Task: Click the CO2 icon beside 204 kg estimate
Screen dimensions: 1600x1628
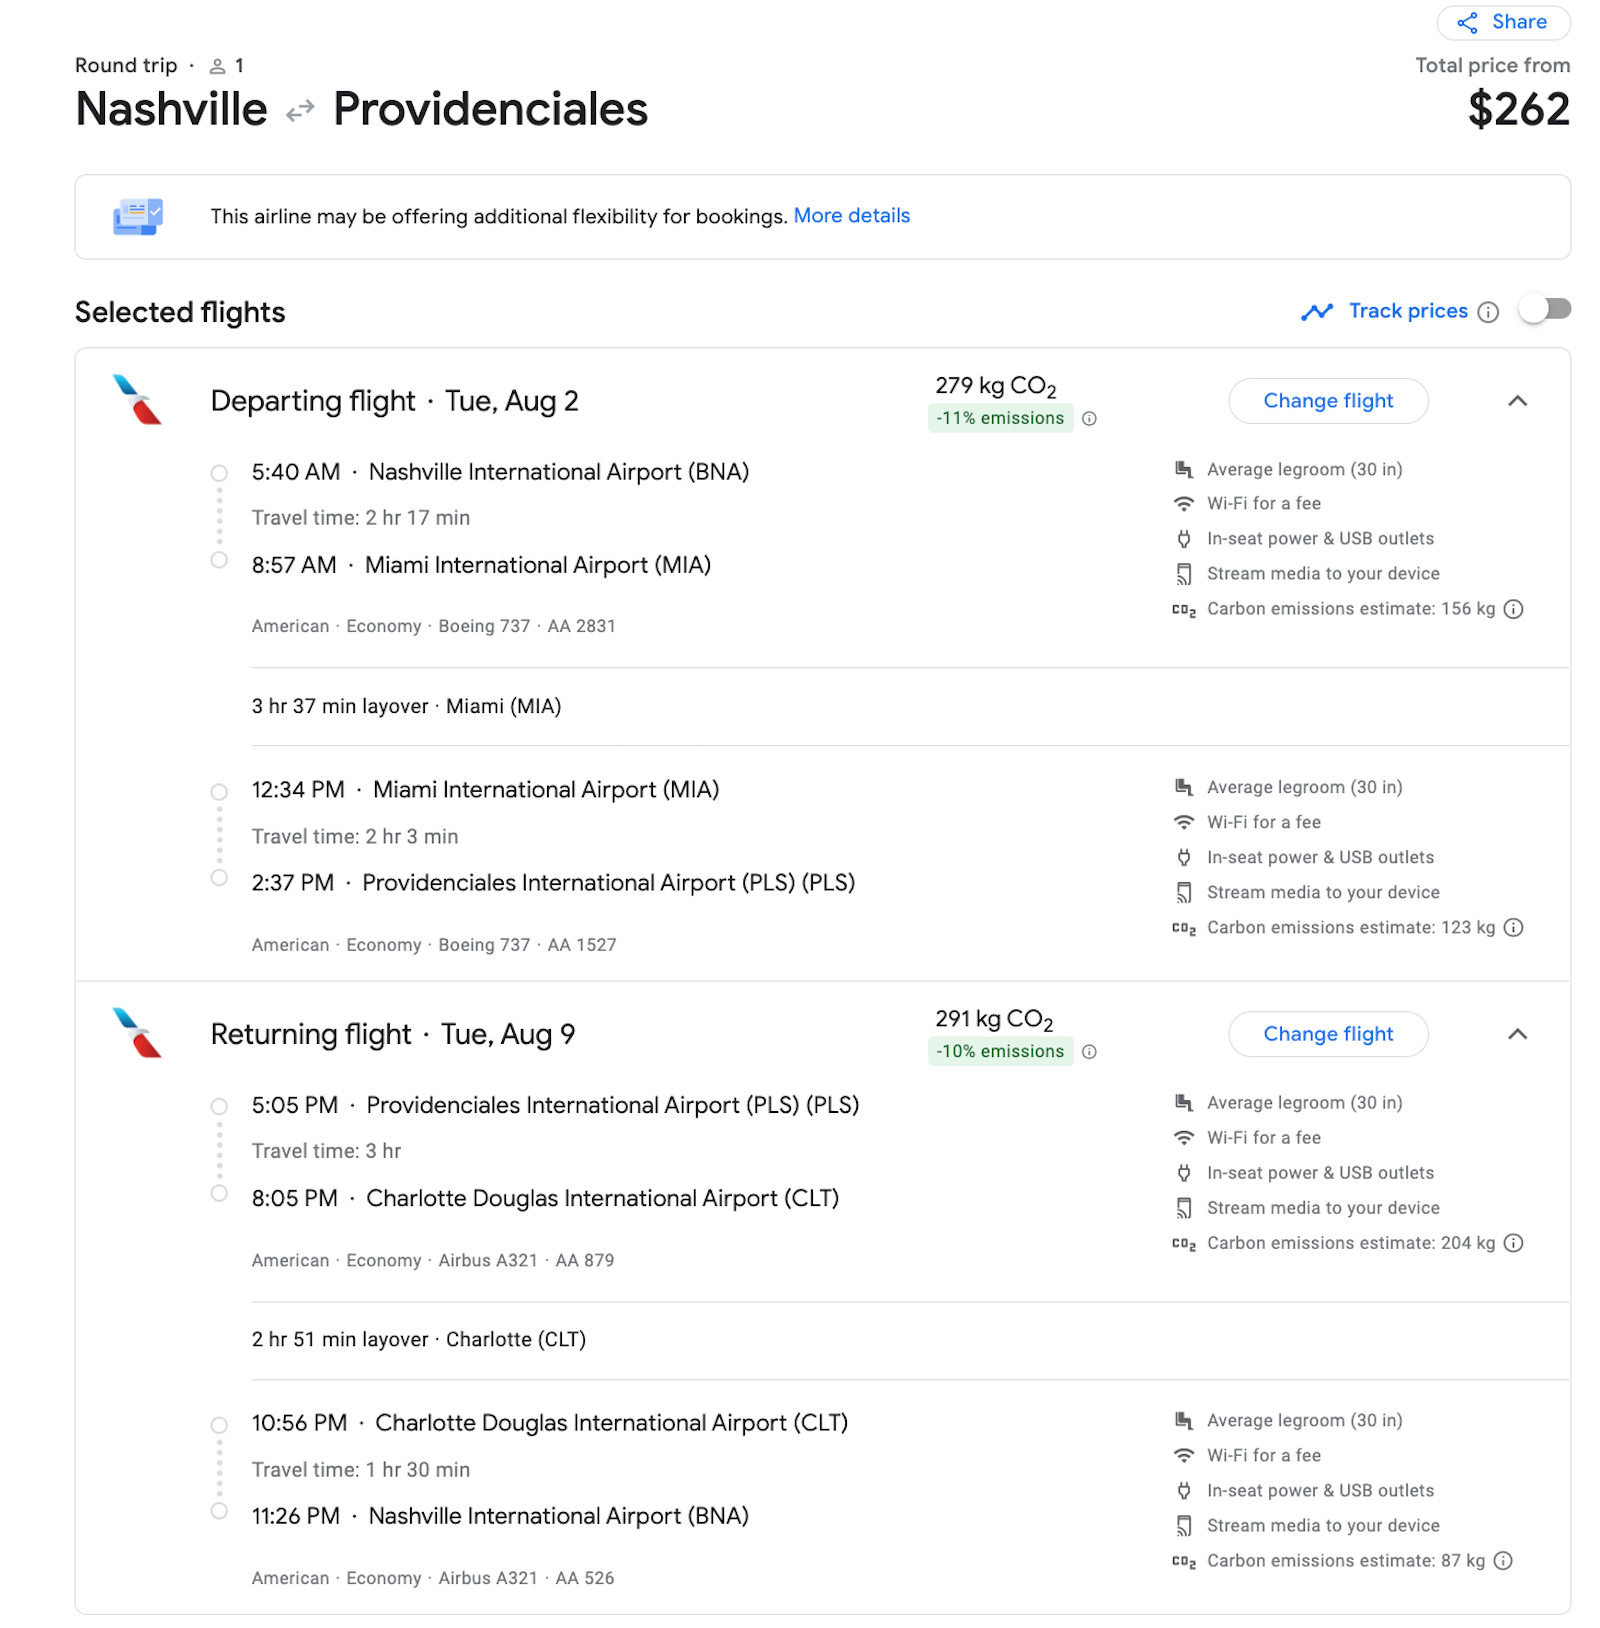Action: 1183,1242
